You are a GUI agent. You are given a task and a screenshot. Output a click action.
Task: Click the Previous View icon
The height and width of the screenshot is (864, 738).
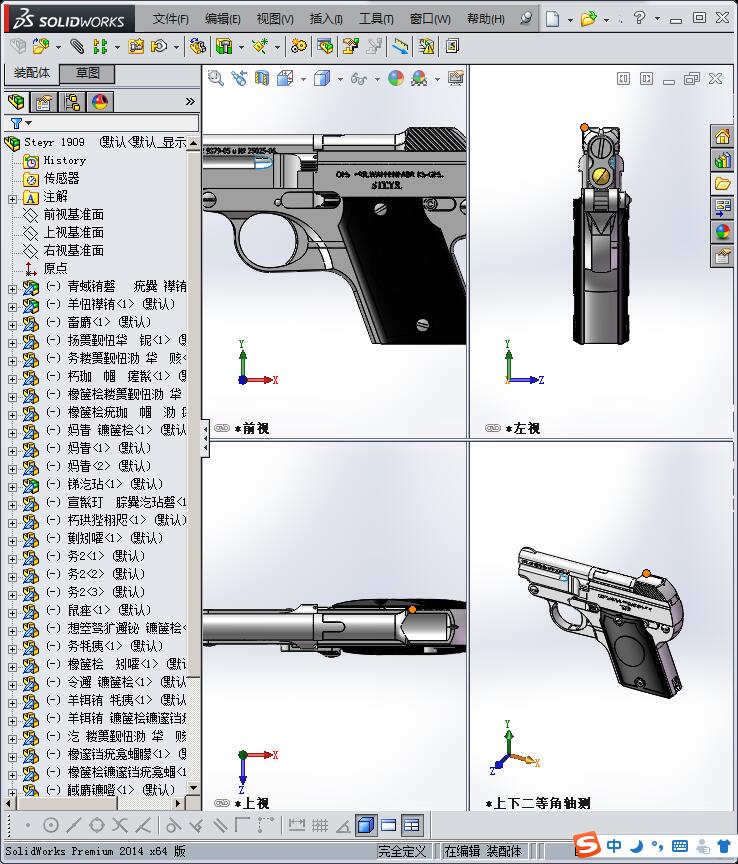239,78
